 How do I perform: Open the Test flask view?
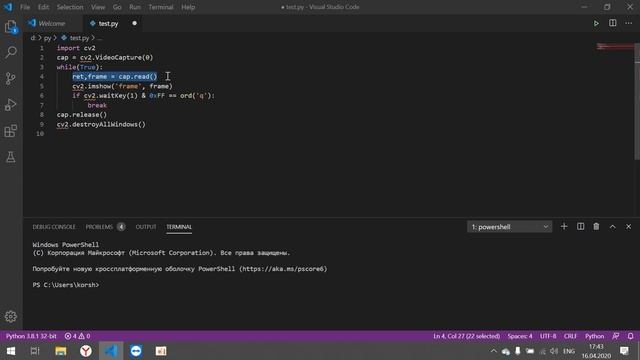(11, 157)
